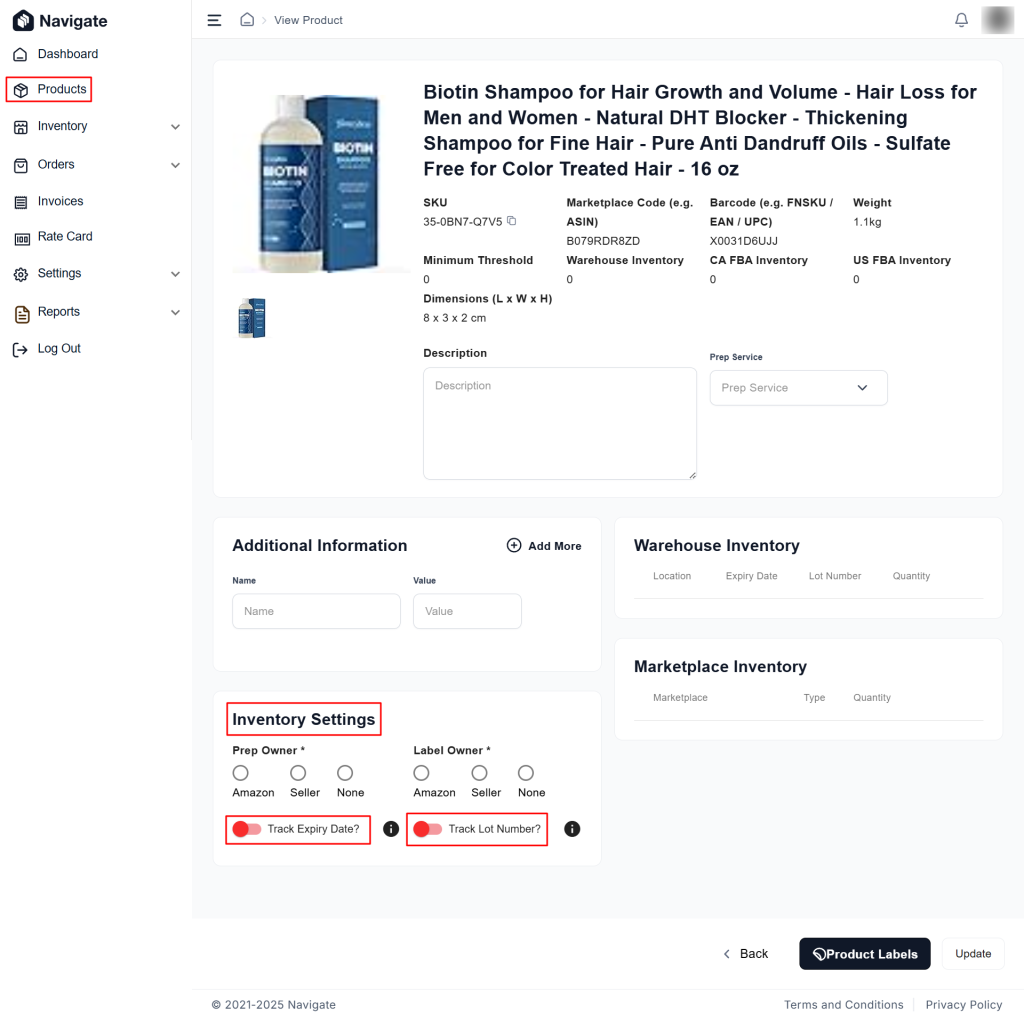Click the additional info Name field
This screenshot has width=1024, height=1022.
[316, 611]
